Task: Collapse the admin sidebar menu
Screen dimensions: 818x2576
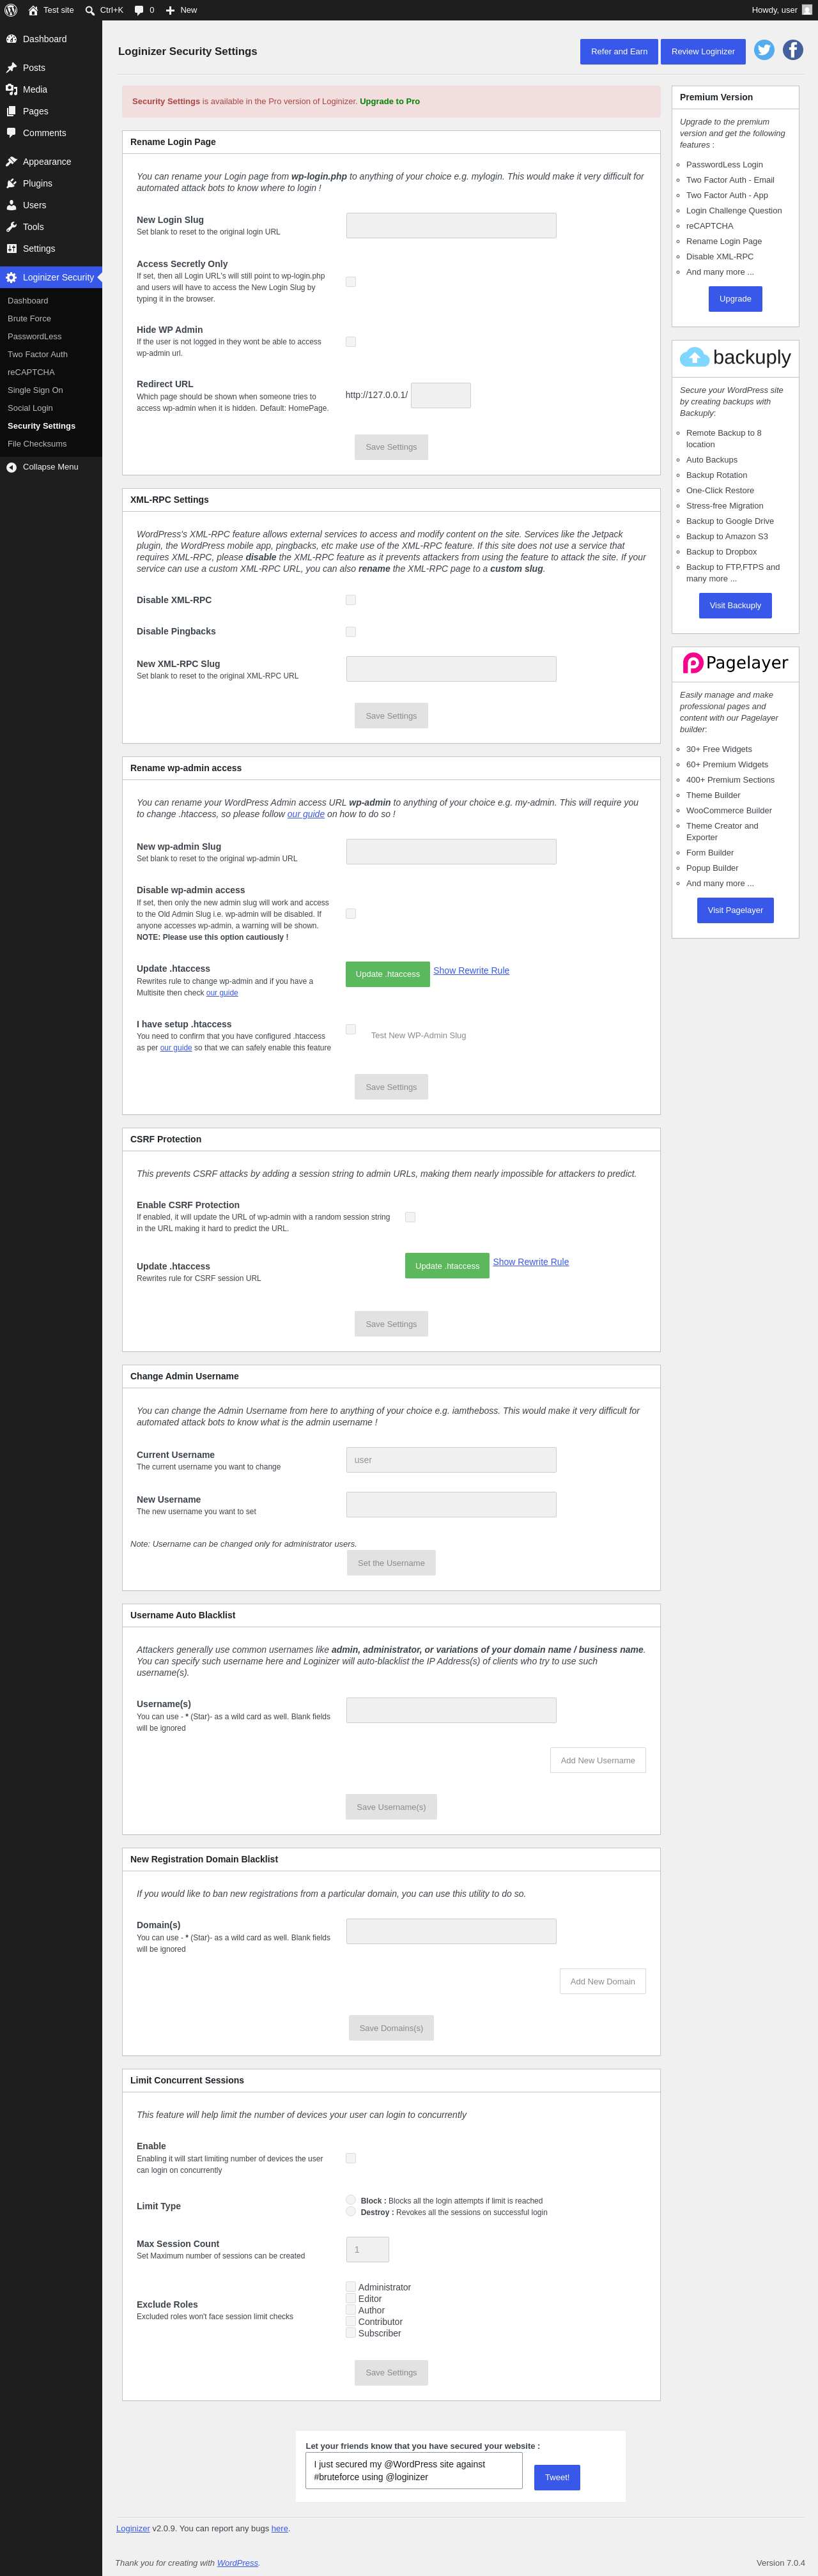Action: click(x=51, y=467)
